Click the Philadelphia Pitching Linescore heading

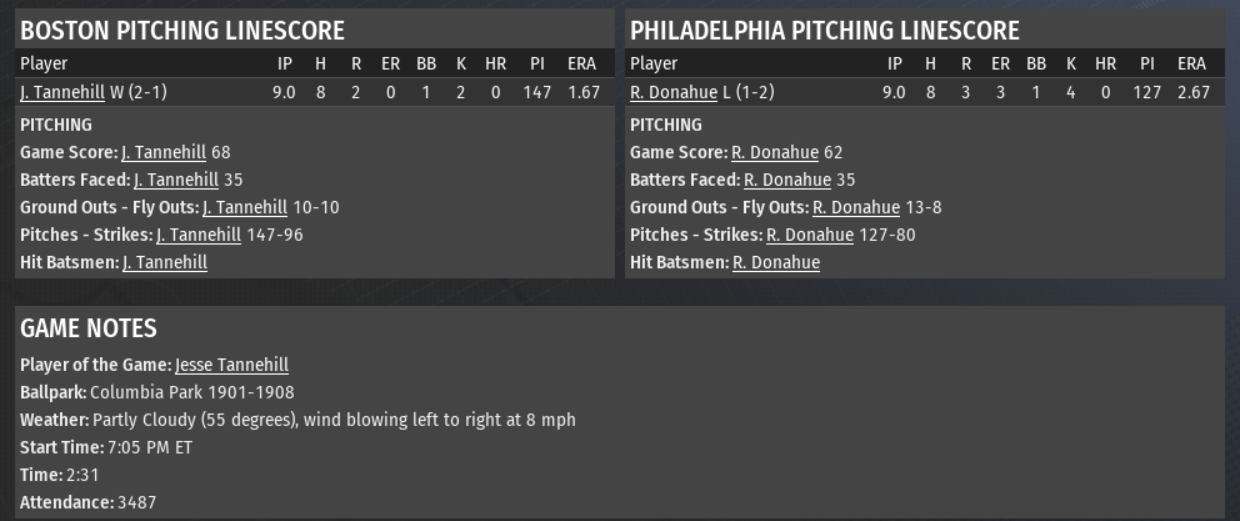pyautogui.click(x=825, y=31)
